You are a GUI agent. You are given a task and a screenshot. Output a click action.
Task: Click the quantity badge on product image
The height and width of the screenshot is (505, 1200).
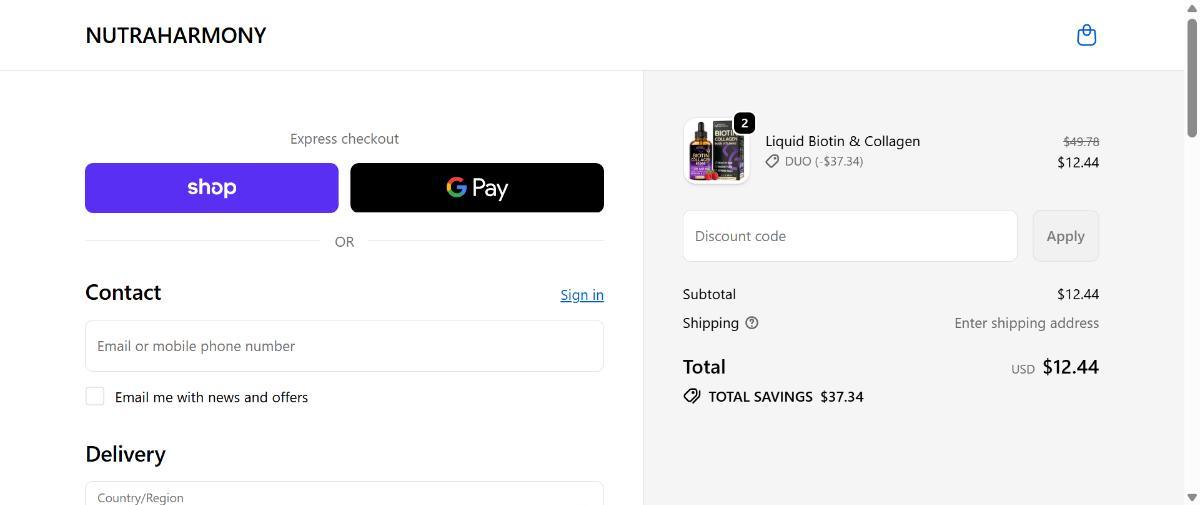tap(744, 123)
